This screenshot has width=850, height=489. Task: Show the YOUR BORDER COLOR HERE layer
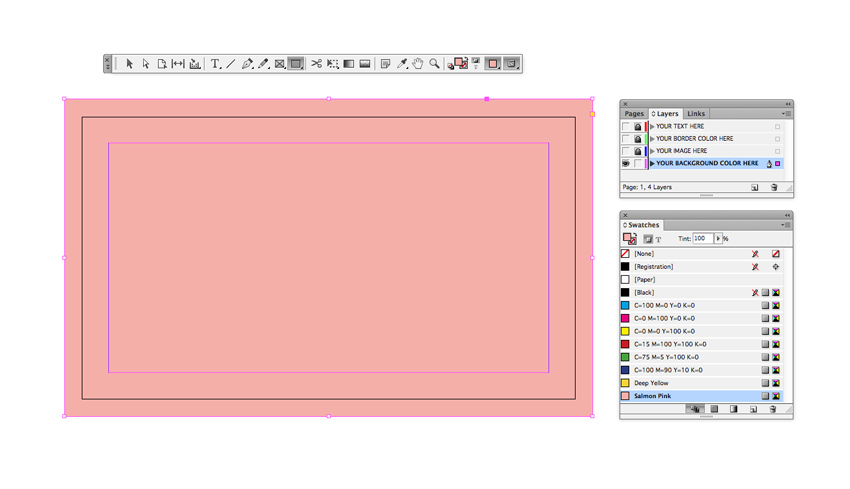(626, 139)
